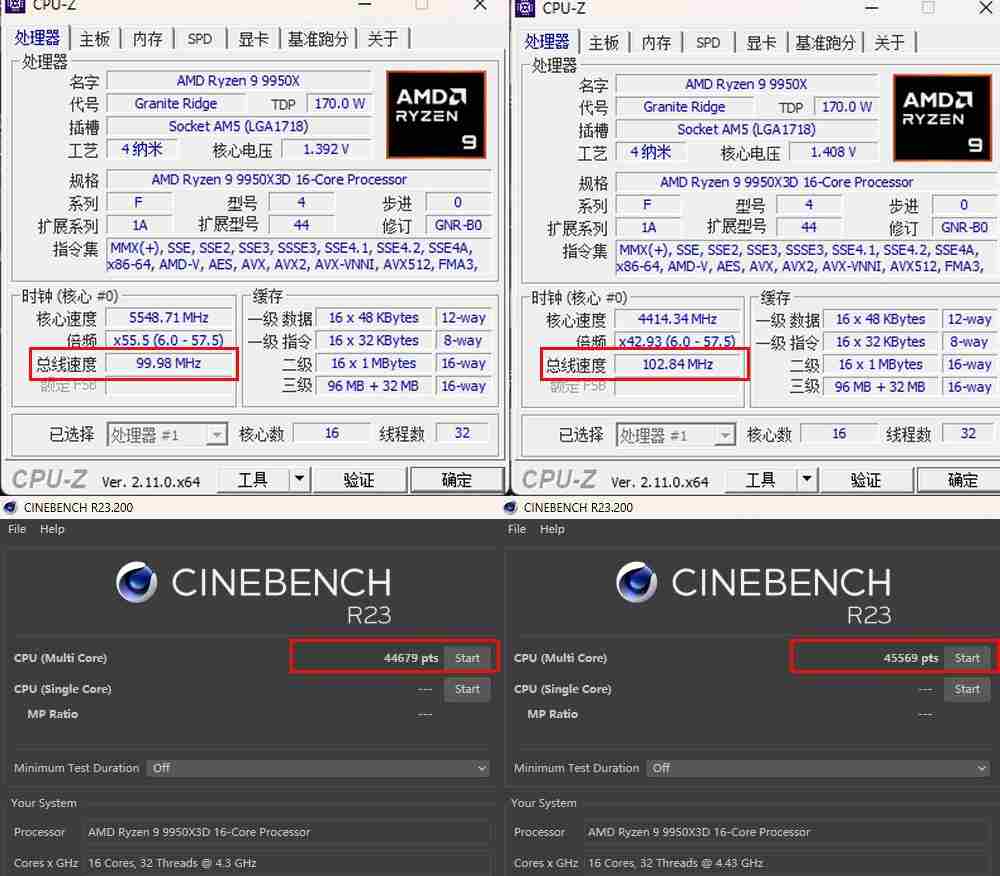
Task: Click Processor name field in left Cinebench
Action: point(288,832)
